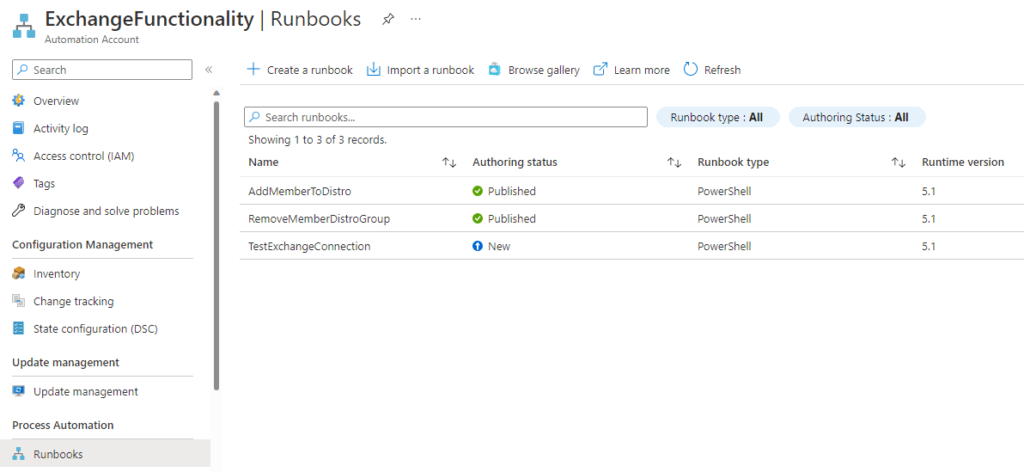Open the RemoveMemberDistroGroup runbook
This screenshot has width=1024, height=472.
(319, 219)
